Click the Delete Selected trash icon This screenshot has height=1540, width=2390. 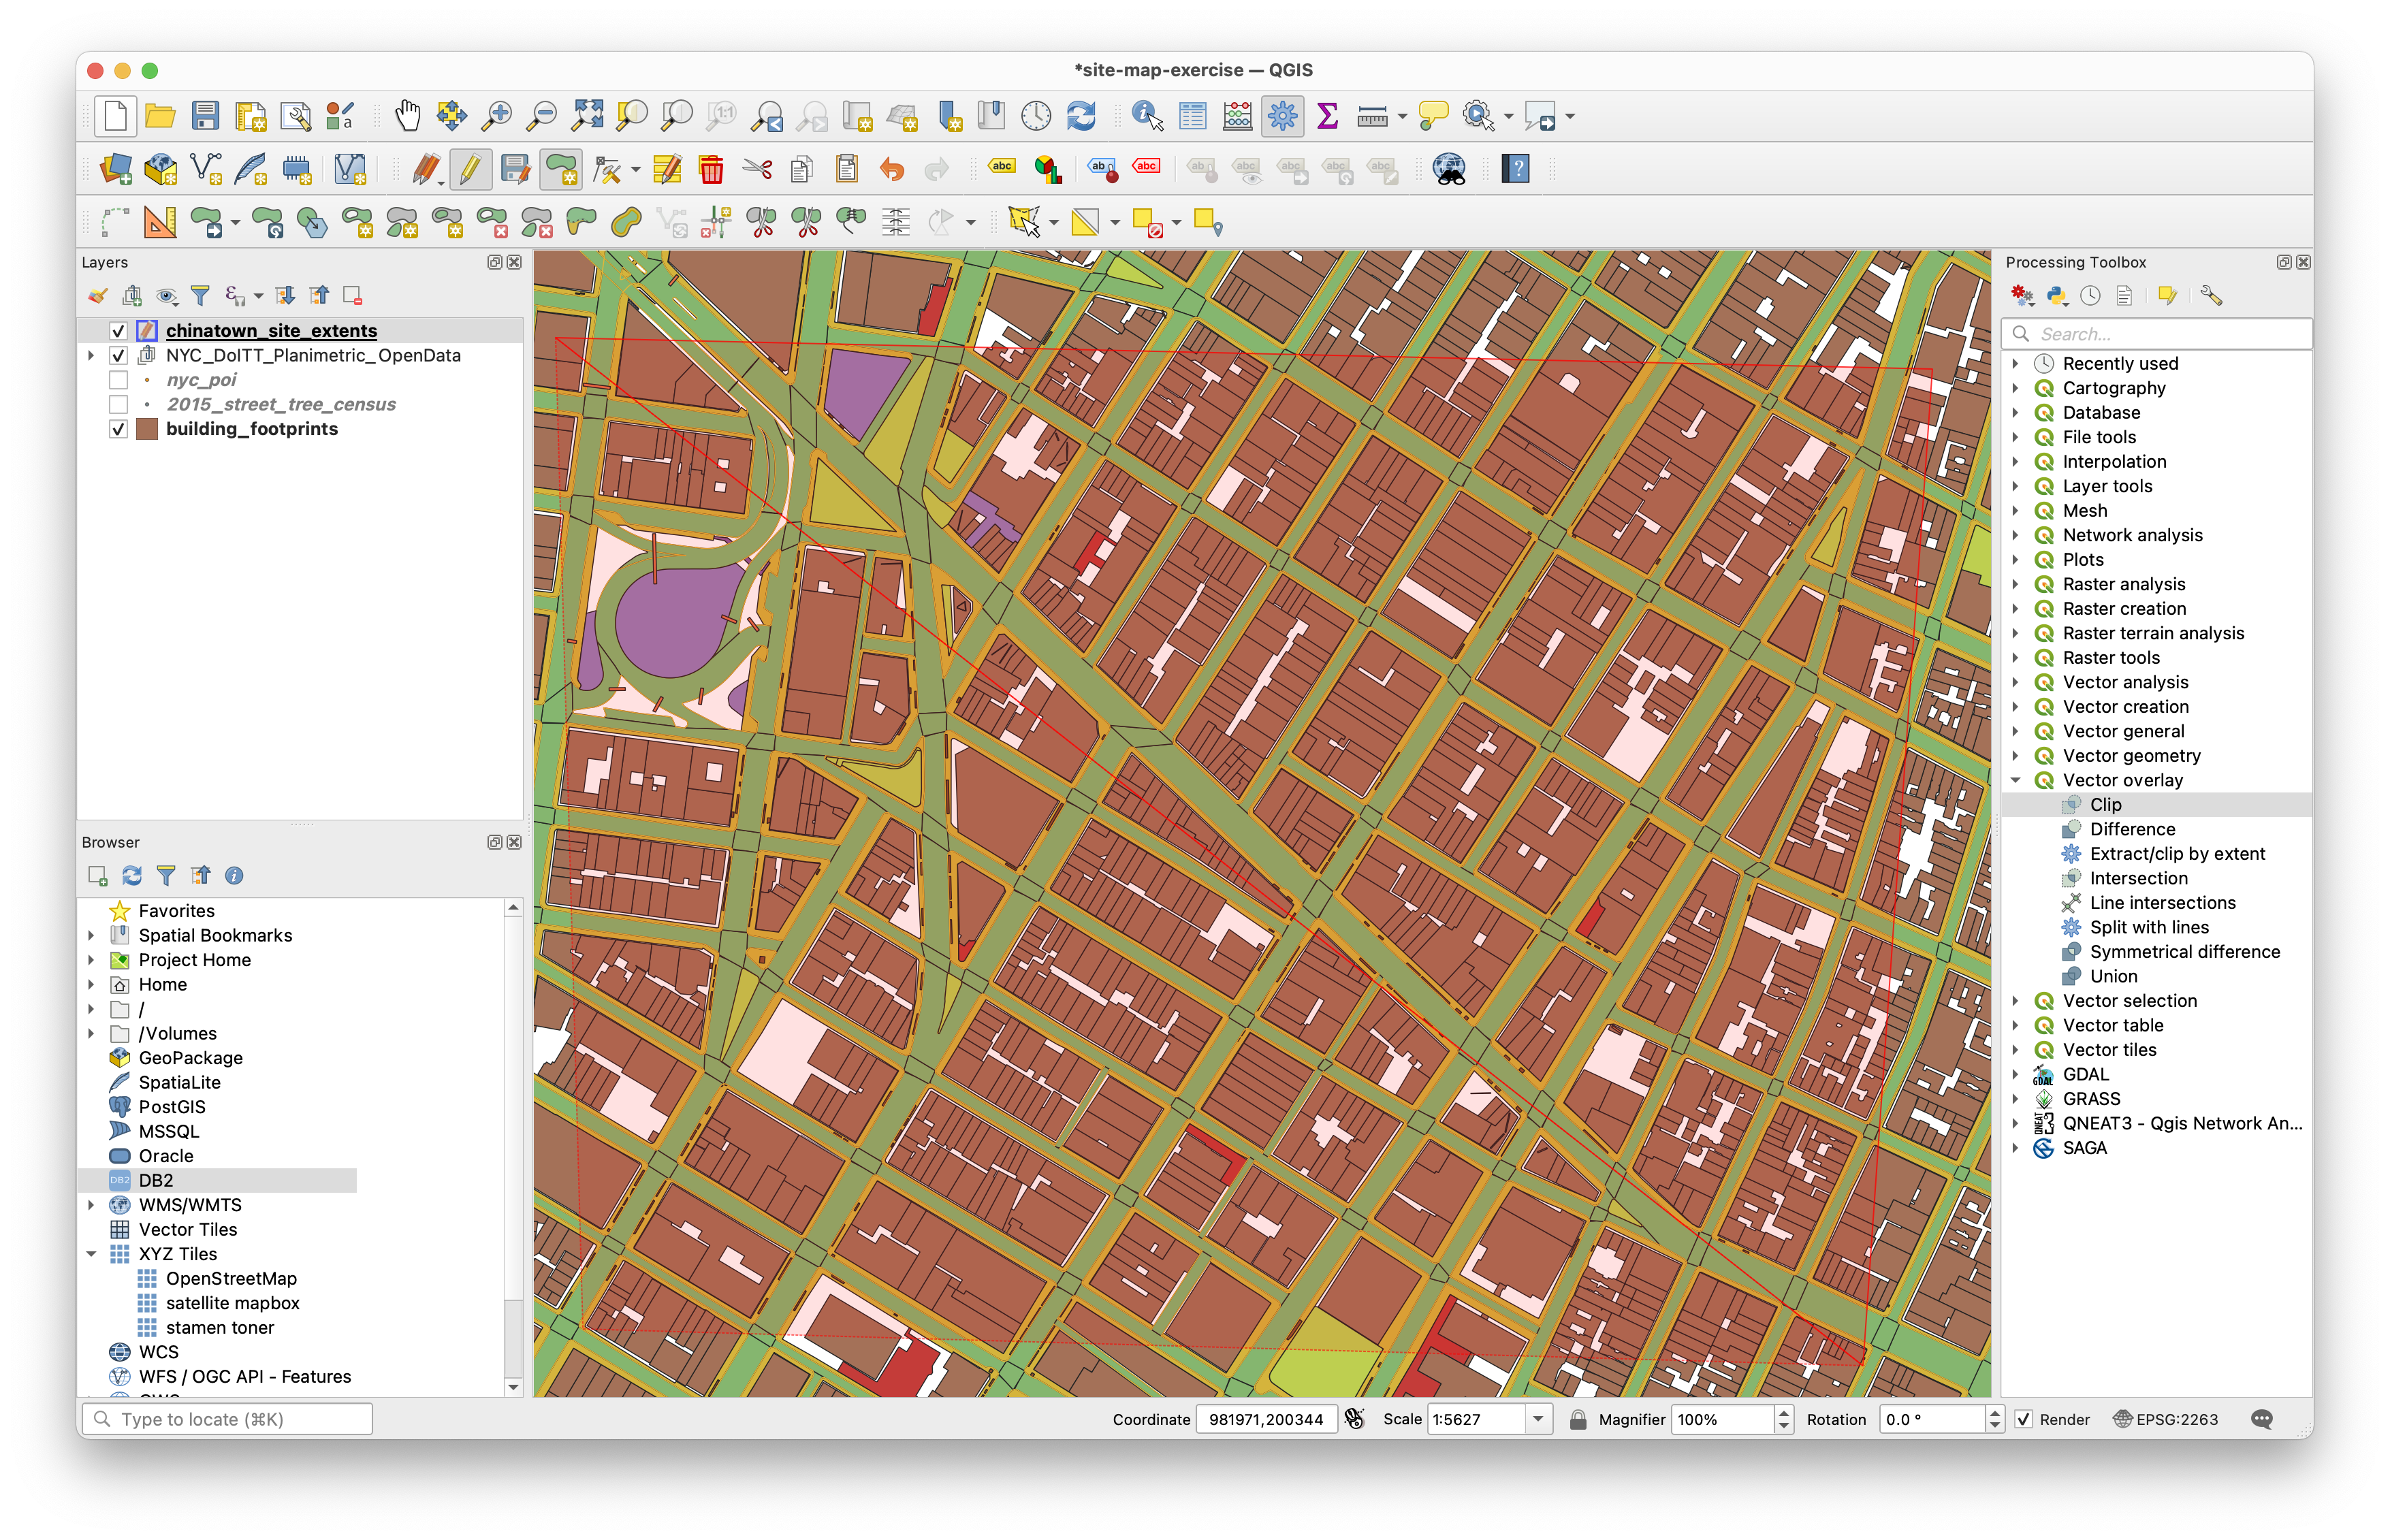(x=711, y=169)
